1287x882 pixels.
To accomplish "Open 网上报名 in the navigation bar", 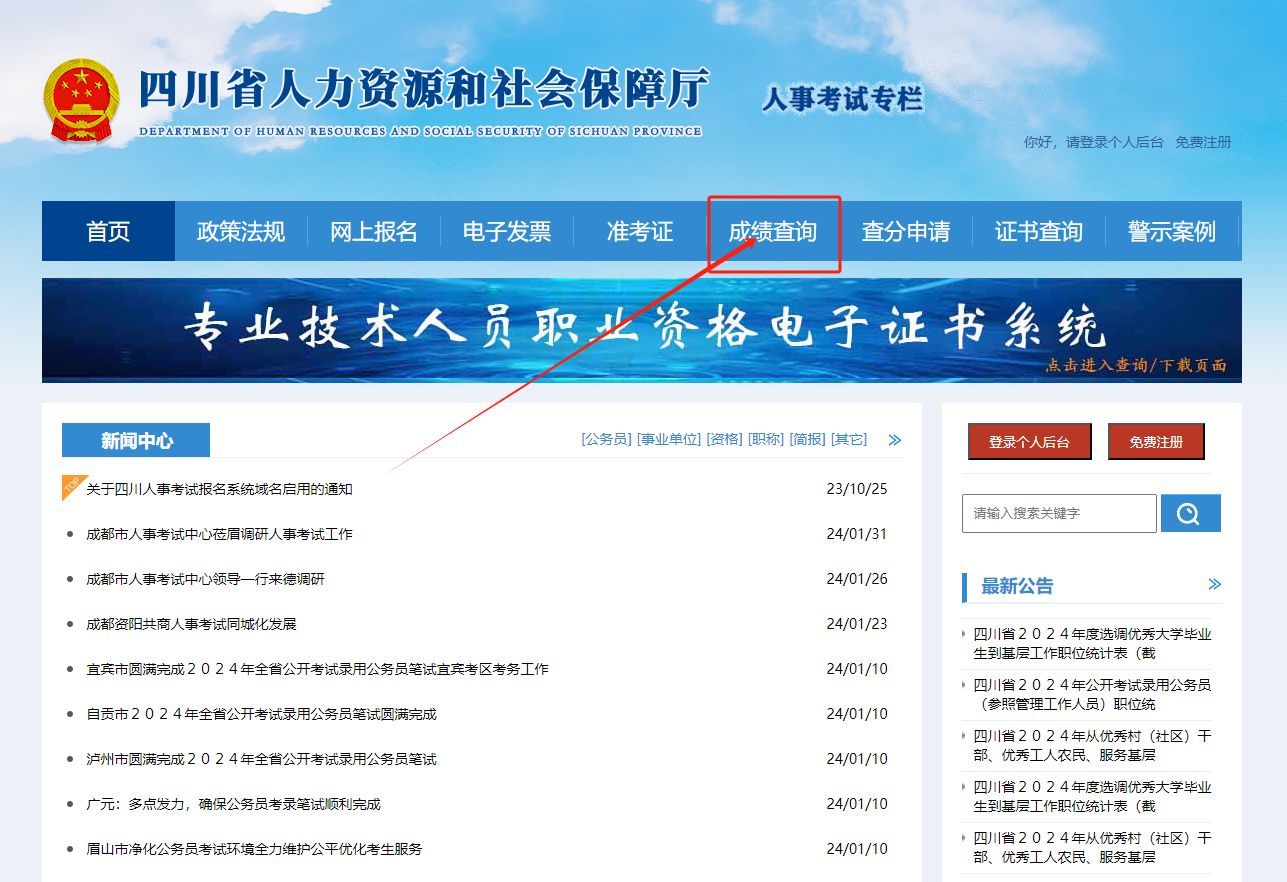I will pyautogui.click(x=374, y=232).
